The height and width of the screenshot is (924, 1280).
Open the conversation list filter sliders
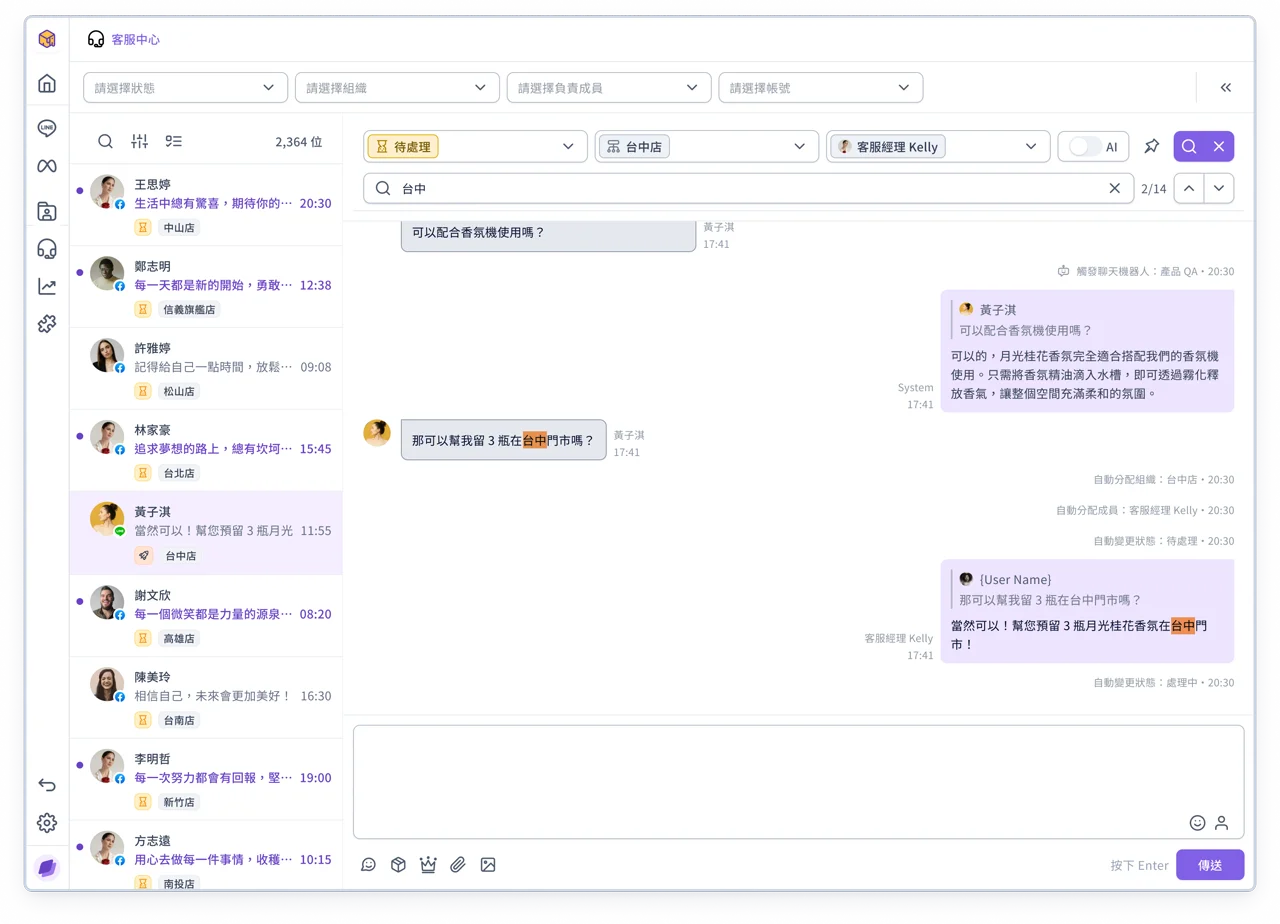[x=139, y=142]
